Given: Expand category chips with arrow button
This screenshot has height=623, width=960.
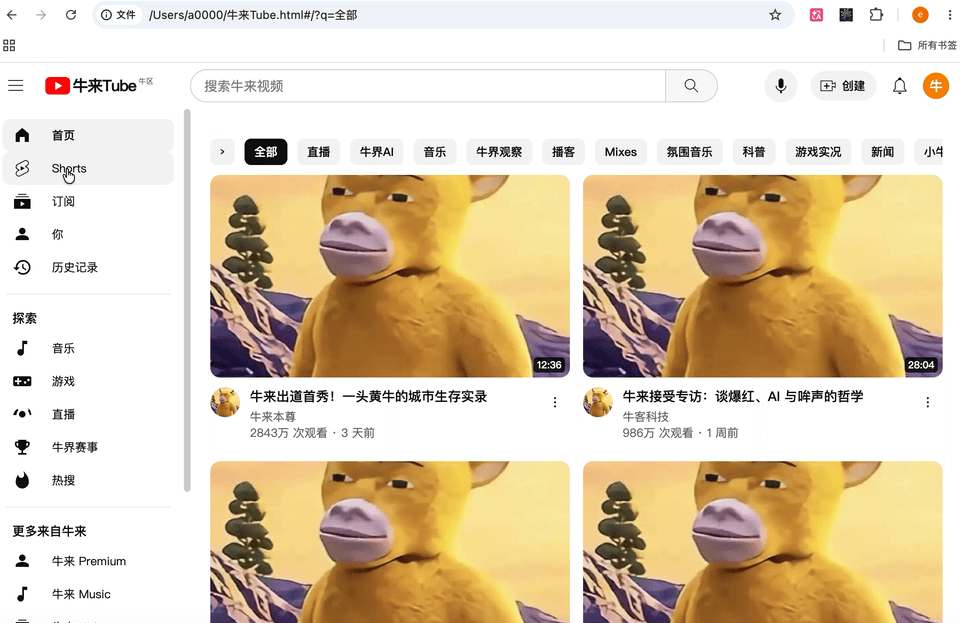Looking at the screenshot, I should point(222,152).
